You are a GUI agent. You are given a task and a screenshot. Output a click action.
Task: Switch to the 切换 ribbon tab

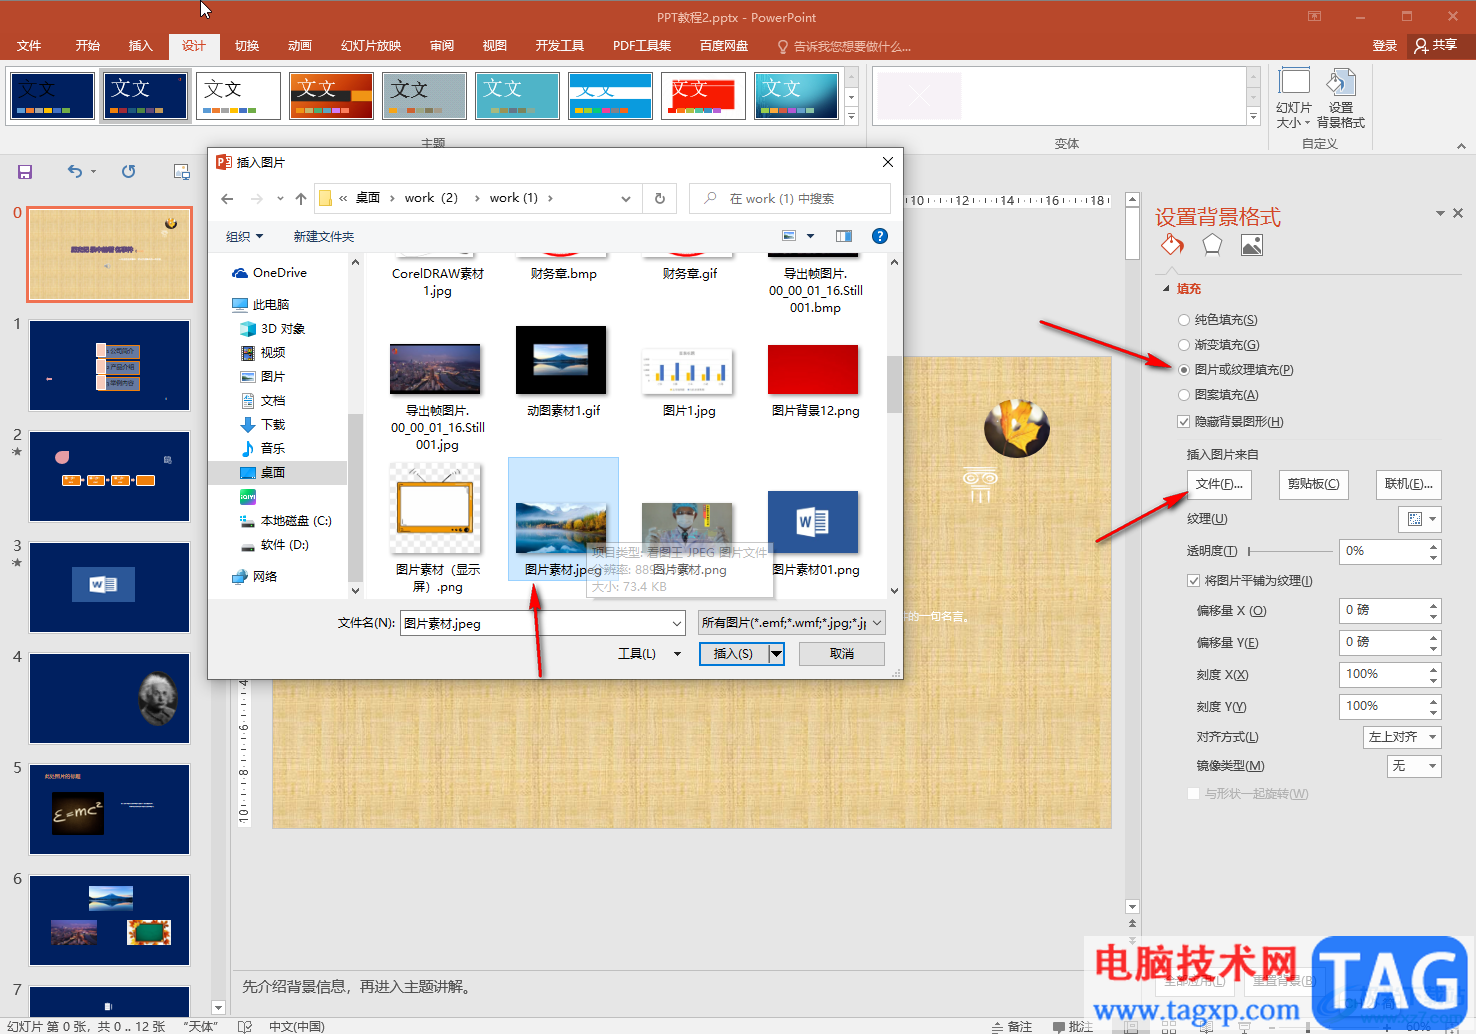click(x=247, y=46)
